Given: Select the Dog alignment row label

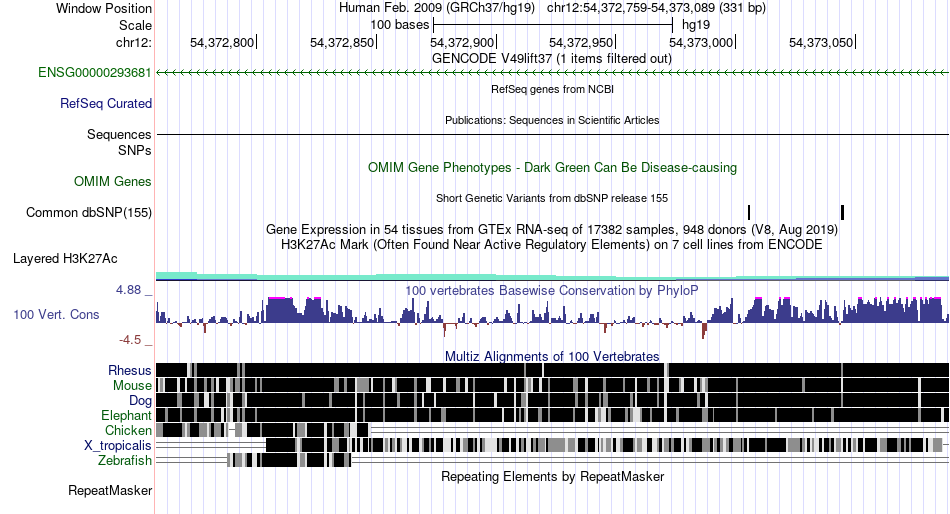Looking at the screenshot, I should tap(141, 401).
